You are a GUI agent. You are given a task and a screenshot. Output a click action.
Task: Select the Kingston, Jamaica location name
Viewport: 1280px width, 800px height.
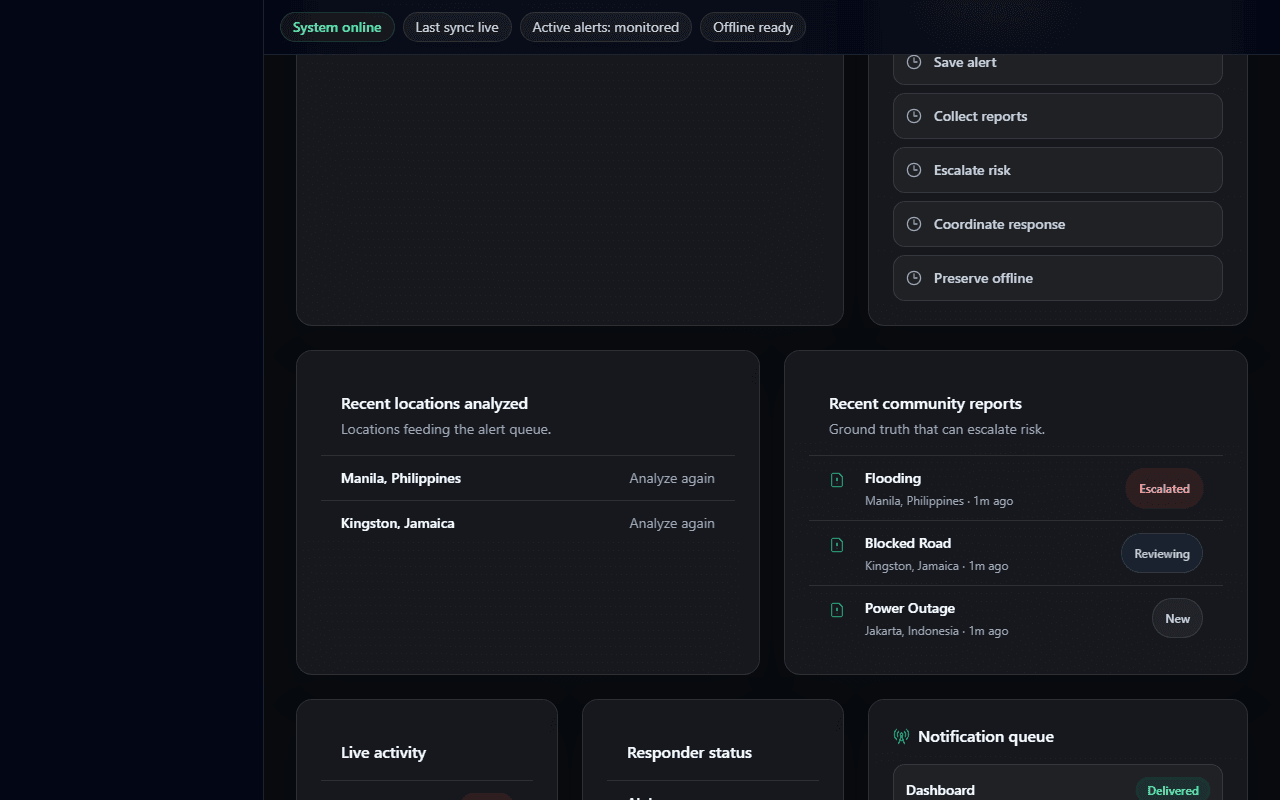pyautogui.click(x=398, y=523)
